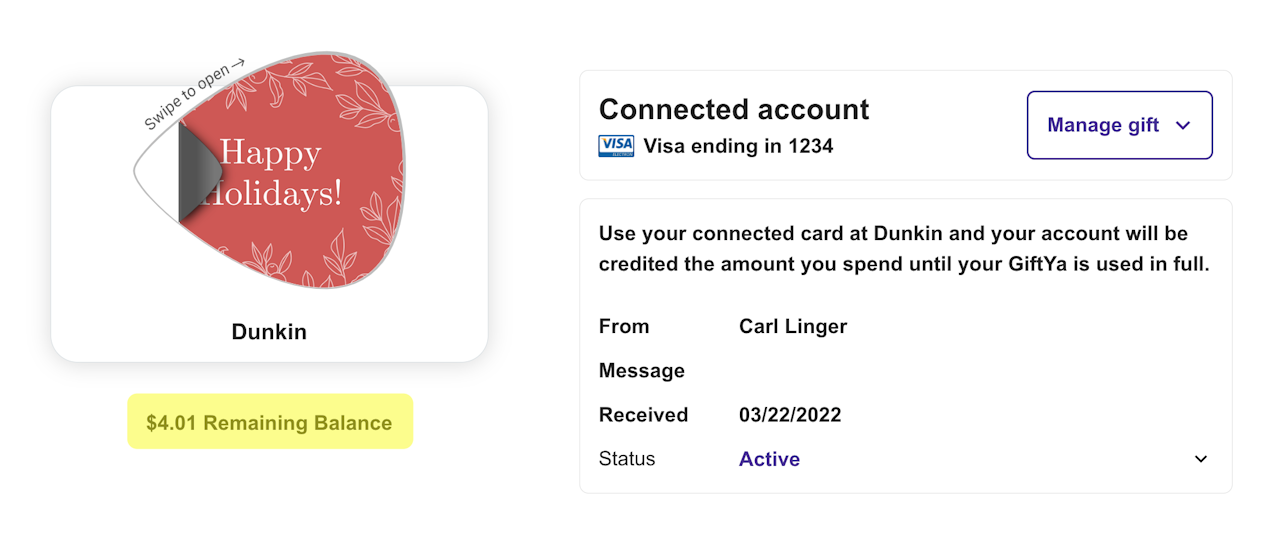
Task: Click the Message label
Action: [642, 371]
